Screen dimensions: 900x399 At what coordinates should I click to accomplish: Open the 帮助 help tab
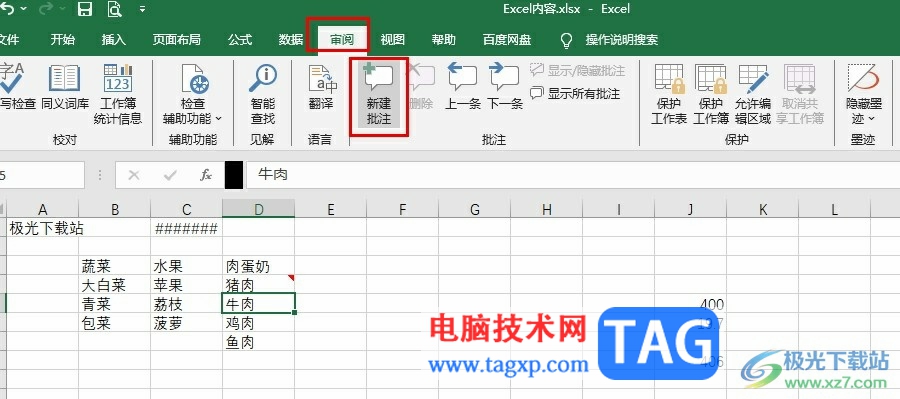coord(444,40)
